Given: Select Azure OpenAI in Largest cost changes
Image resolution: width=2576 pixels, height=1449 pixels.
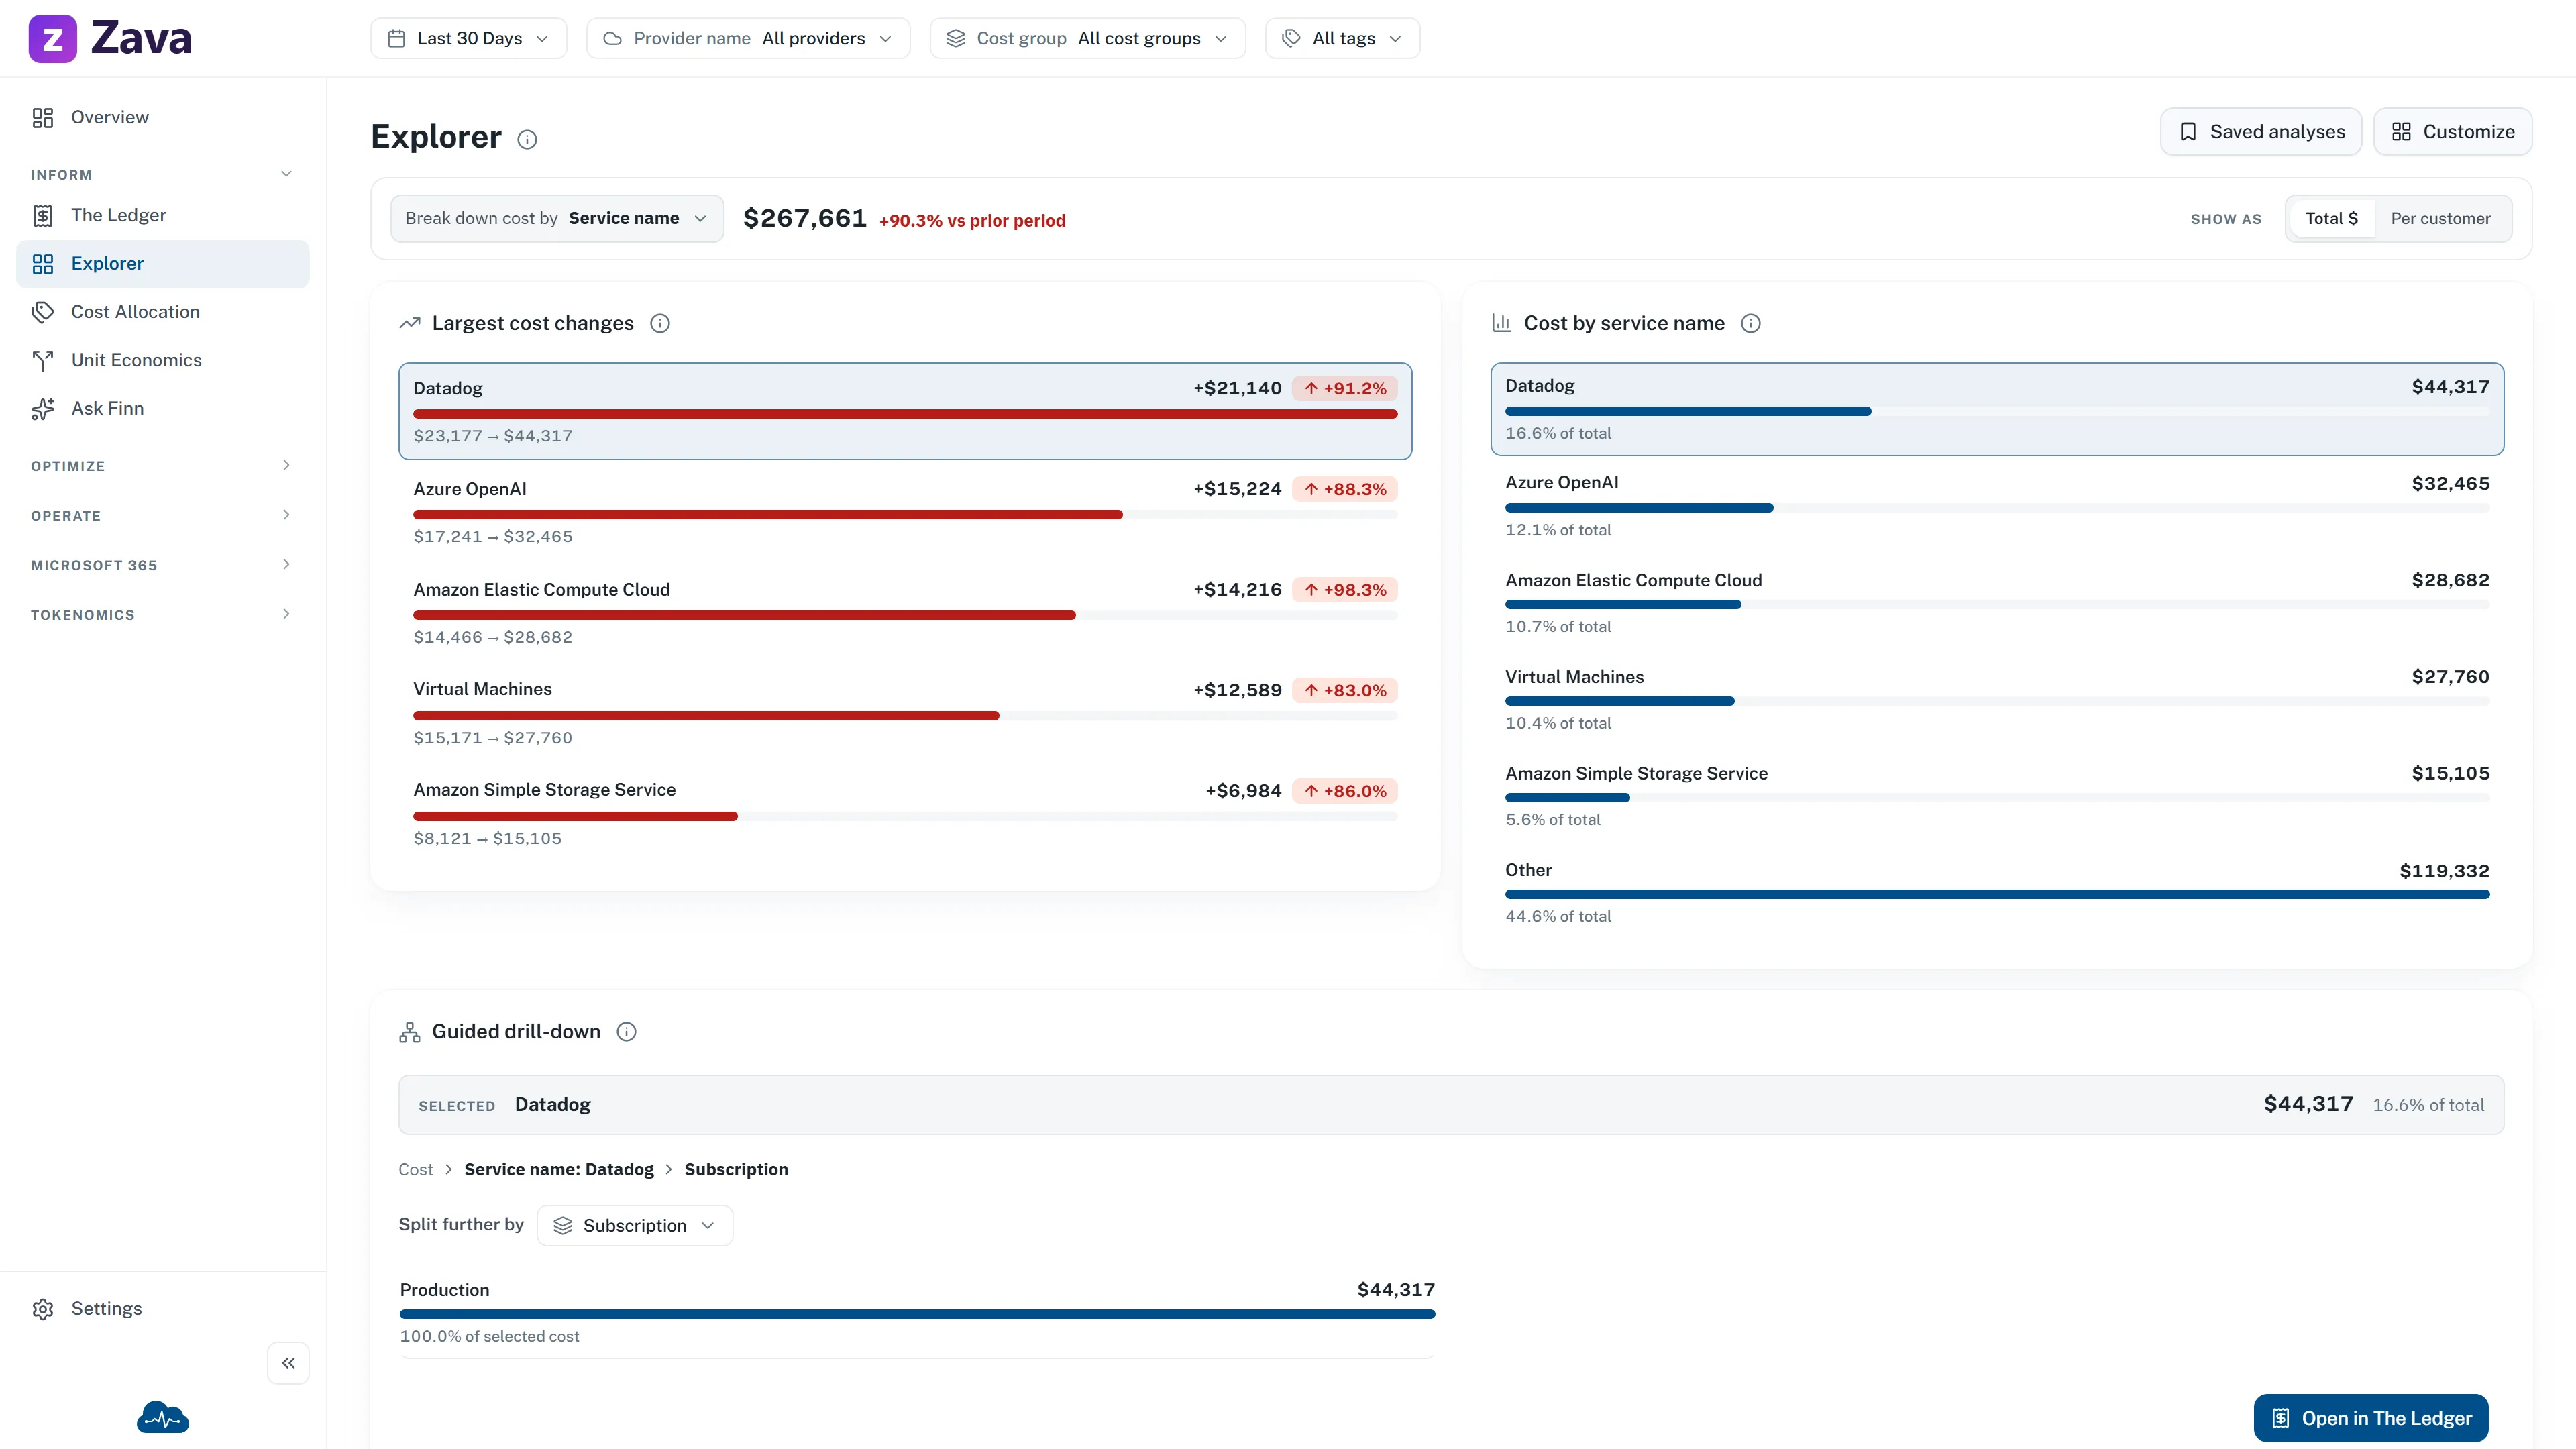Looking at the screenshot, I should pos(905,512).
